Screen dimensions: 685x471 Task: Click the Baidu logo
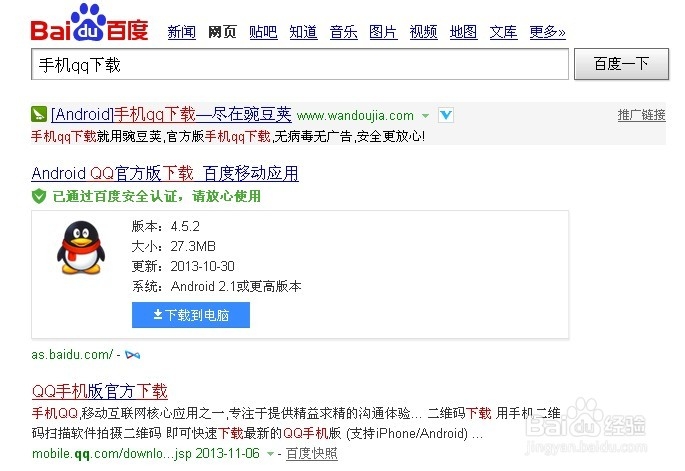tap(90, 23)
